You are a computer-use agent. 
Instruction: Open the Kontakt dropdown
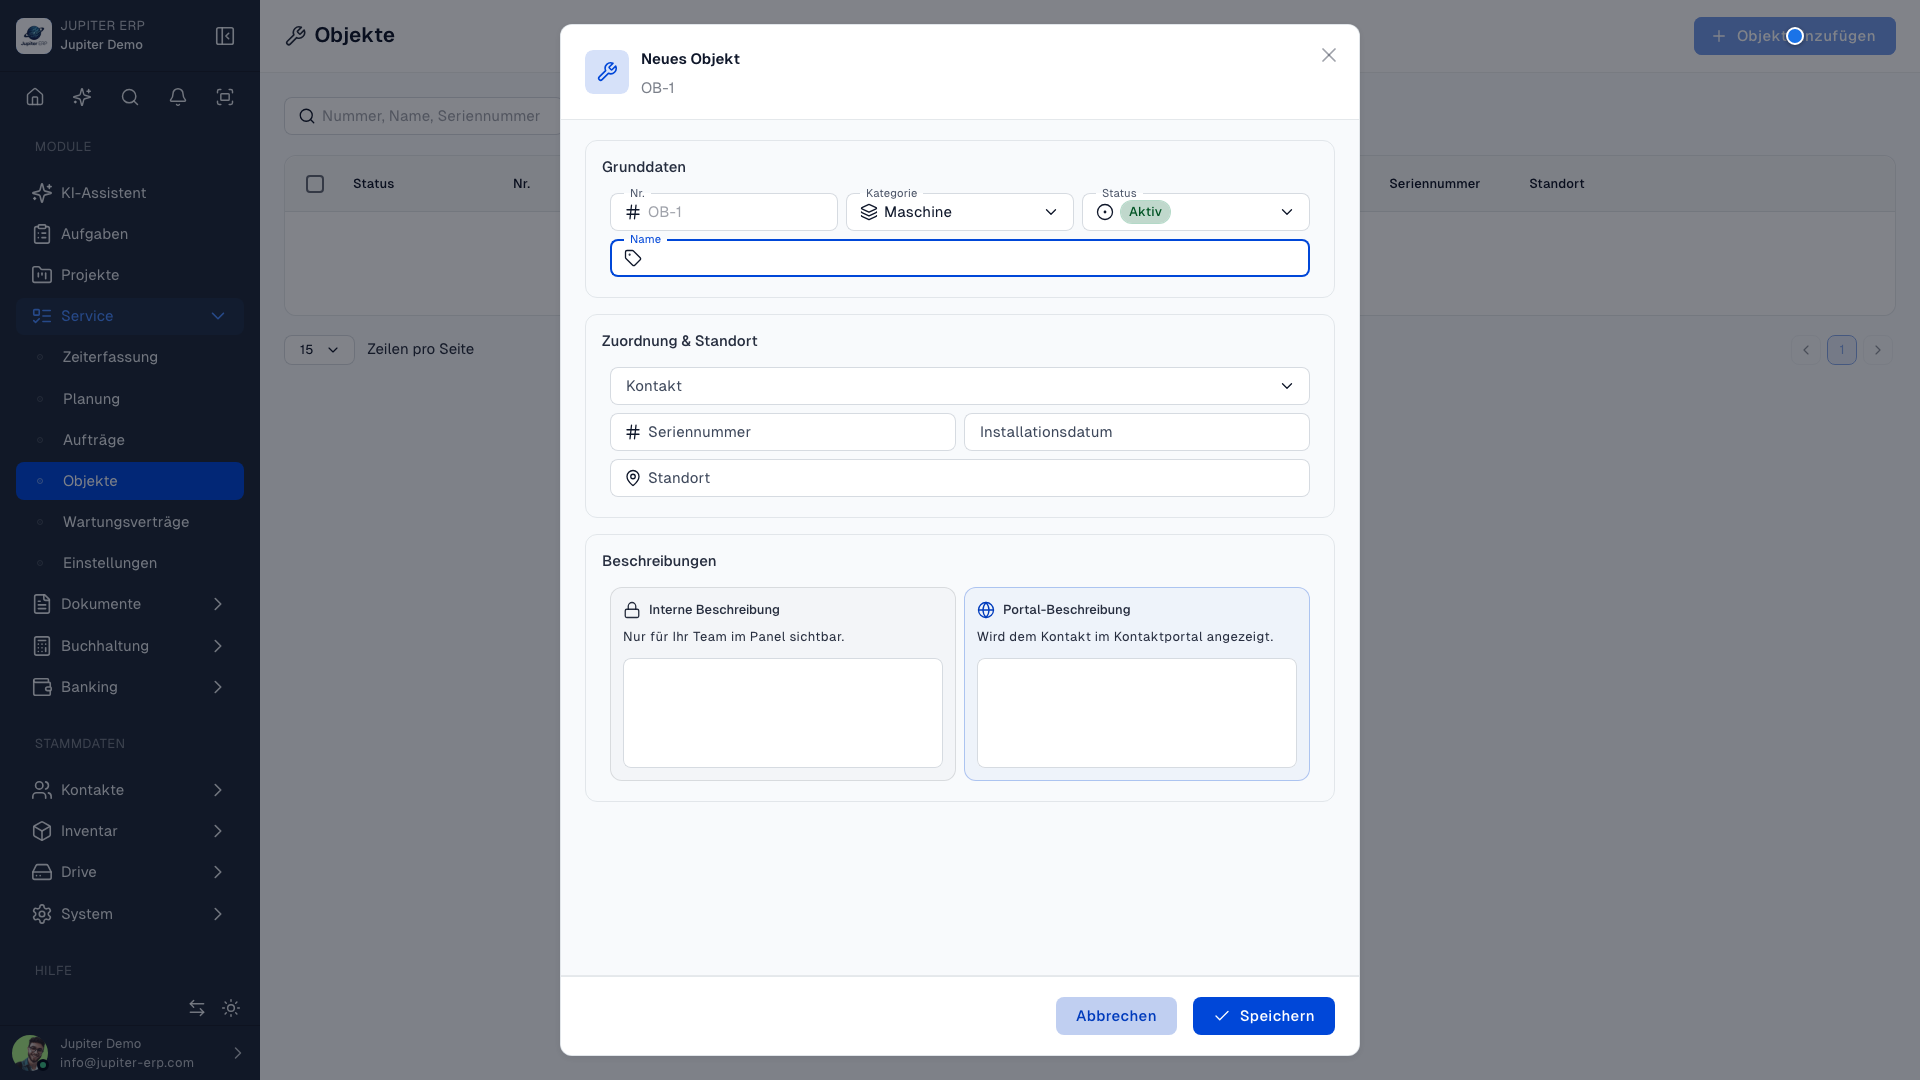tap(960, 386)
